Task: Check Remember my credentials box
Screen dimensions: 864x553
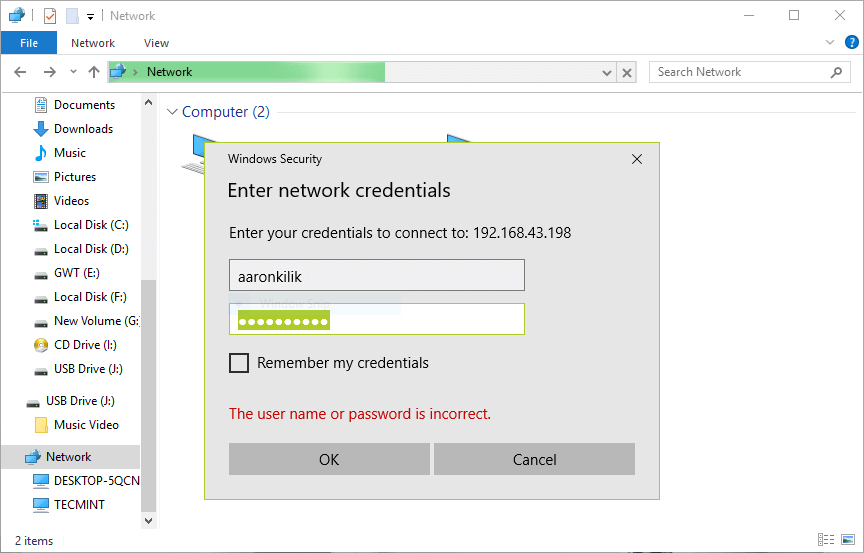Action: (x=239, y=363)
